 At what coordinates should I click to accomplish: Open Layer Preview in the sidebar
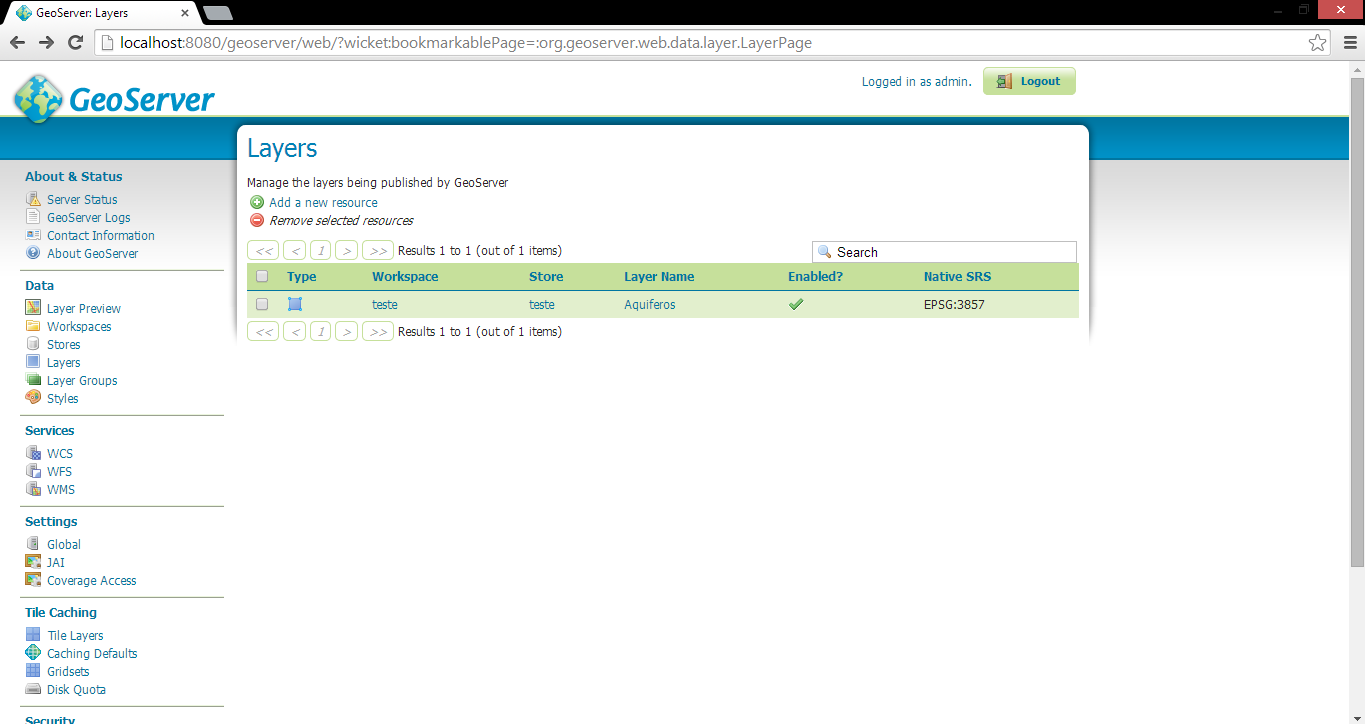(x=84, y=309)
